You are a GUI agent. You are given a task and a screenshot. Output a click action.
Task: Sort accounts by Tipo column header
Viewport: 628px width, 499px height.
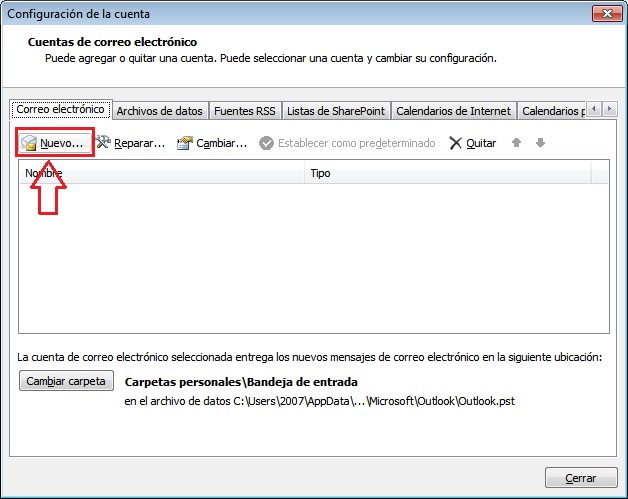click(448, 173)
